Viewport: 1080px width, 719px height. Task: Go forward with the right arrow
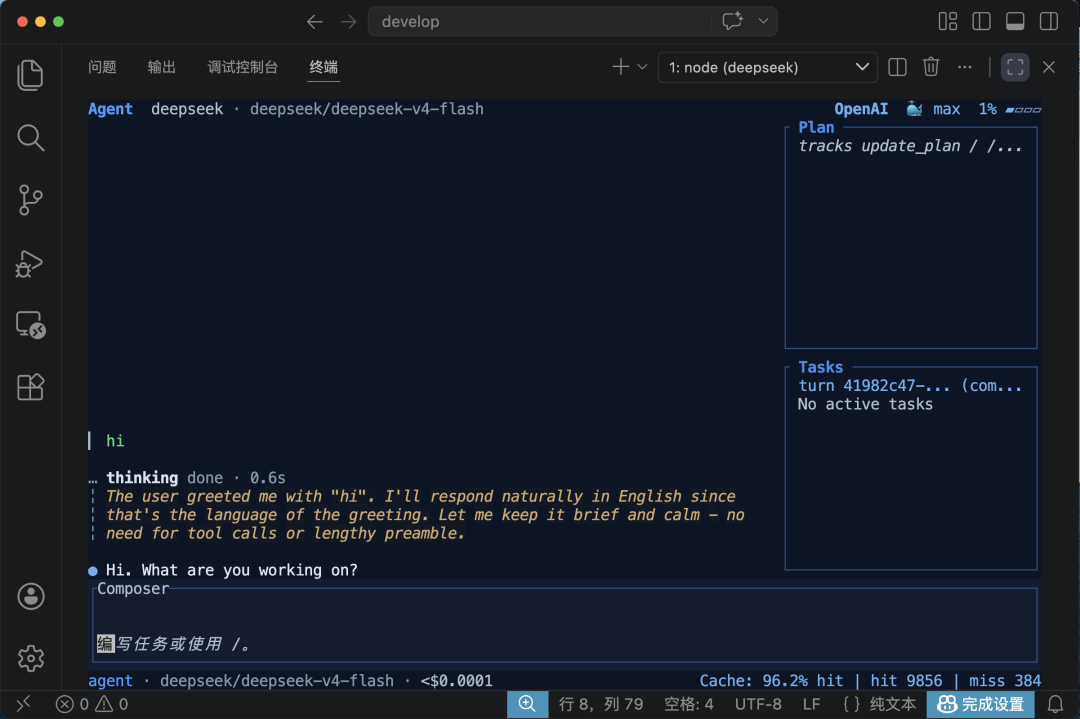[x=349, y=21]
